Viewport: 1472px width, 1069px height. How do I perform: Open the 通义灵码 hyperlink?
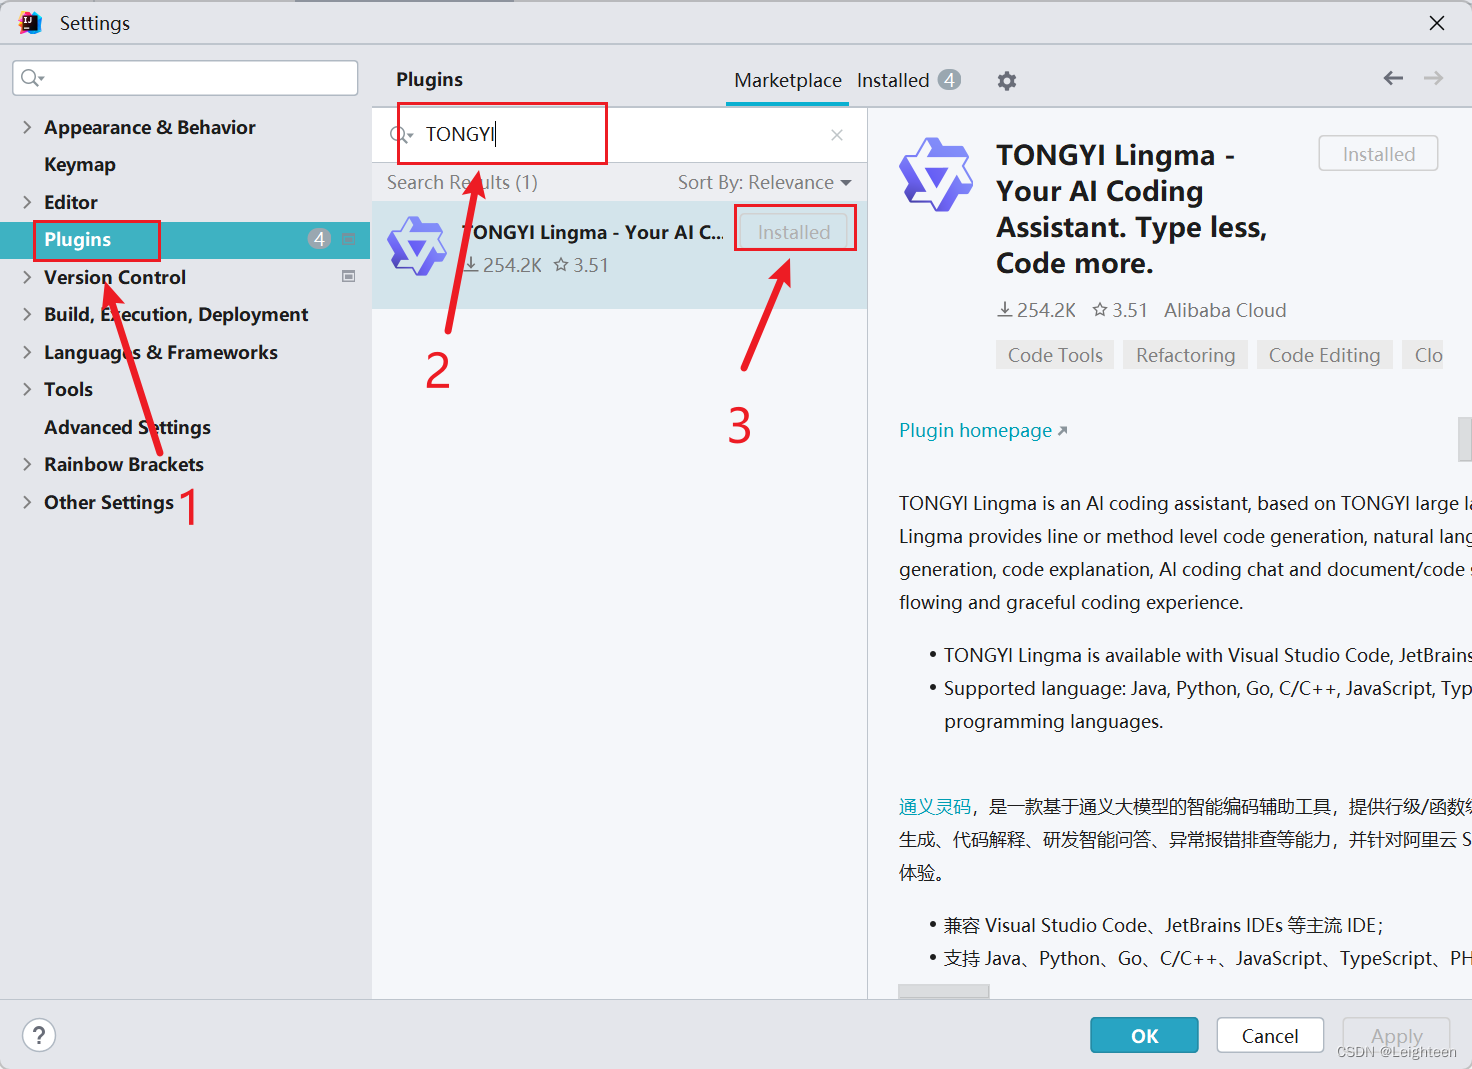(935, 806)
